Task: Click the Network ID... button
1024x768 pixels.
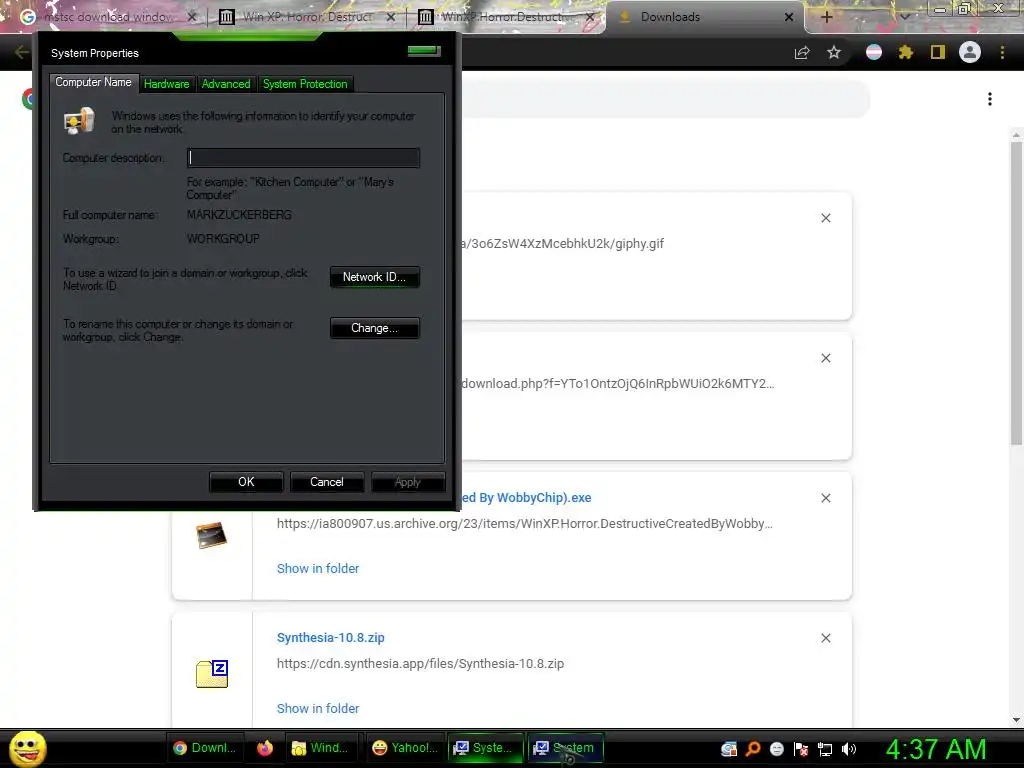Action: (374, 277)
